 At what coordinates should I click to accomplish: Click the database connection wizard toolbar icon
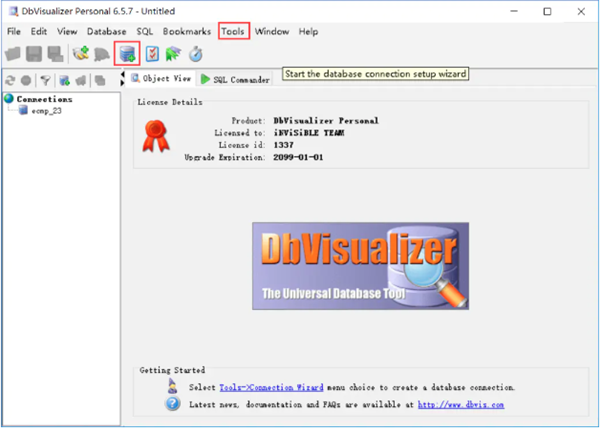click(x=127, y=54)
